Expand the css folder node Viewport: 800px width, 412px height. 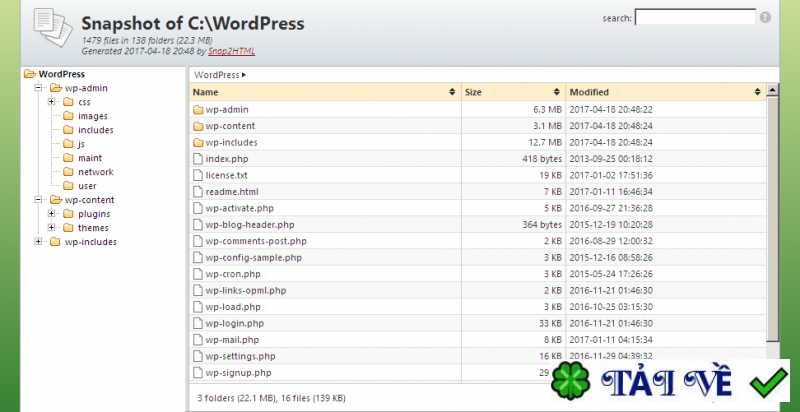tap(51, 101)
